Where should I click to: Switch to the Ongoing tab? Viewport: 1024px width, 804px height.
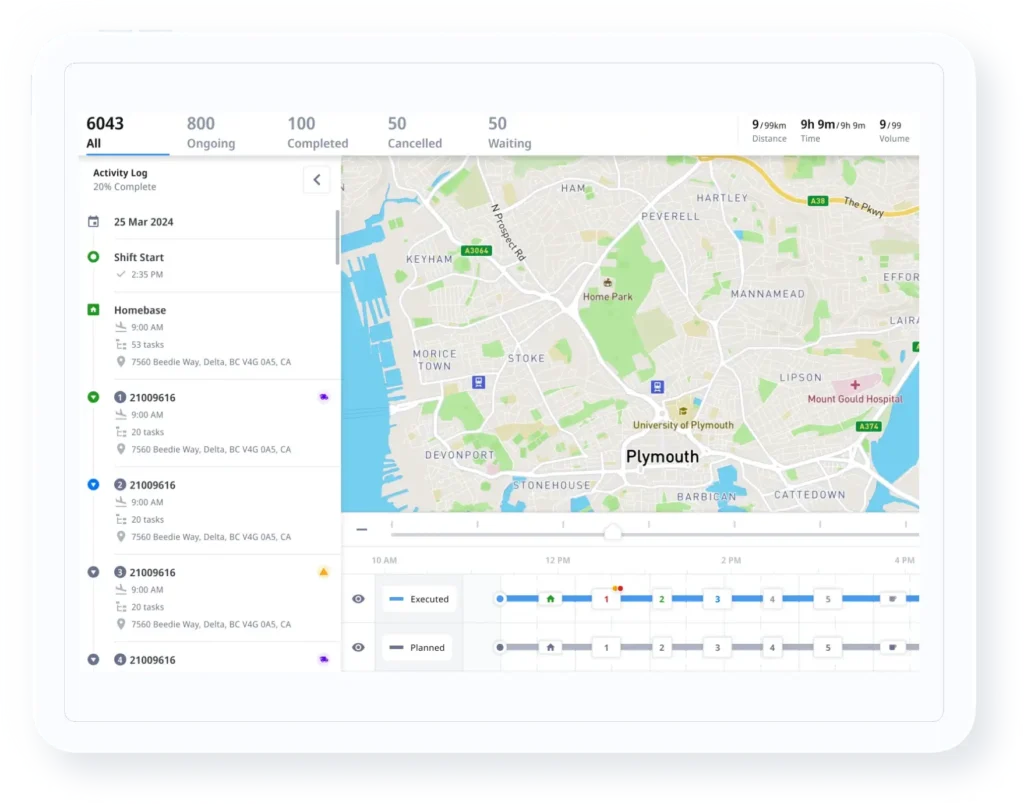coord(210,133)
